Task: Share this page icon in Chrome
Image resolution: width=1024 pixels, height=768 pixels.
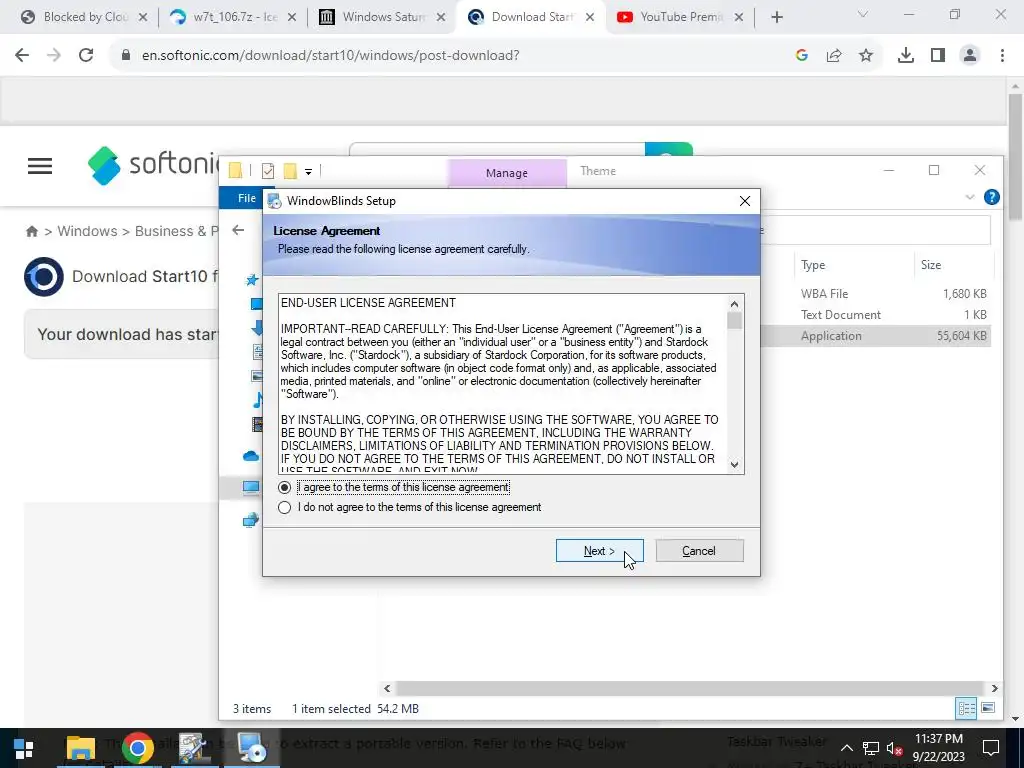Action: click(834, 56)
